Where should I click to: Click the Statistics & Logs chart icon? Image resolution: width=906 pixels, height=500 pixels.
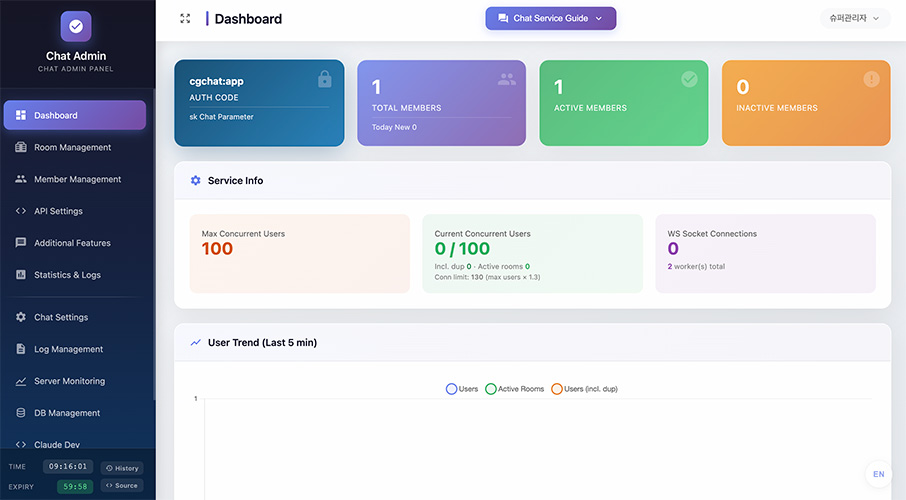21,275
